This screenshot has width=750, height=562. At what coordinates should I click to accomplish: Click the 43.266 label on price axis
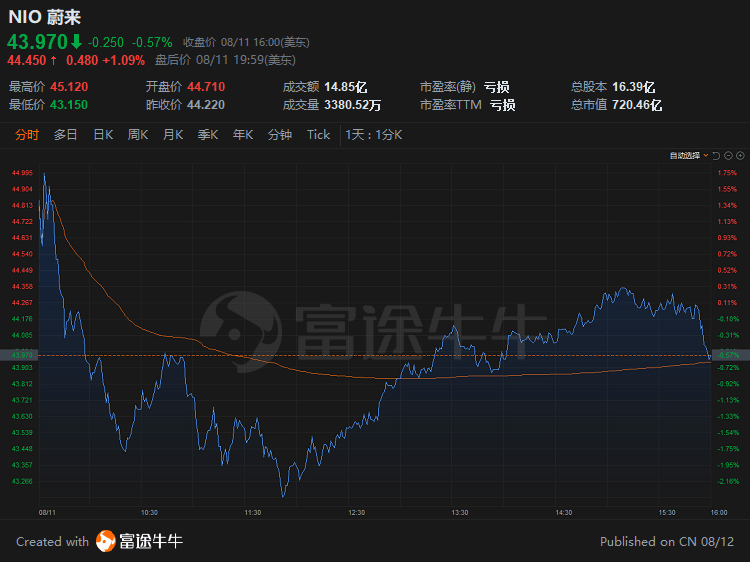coord(22,481)
